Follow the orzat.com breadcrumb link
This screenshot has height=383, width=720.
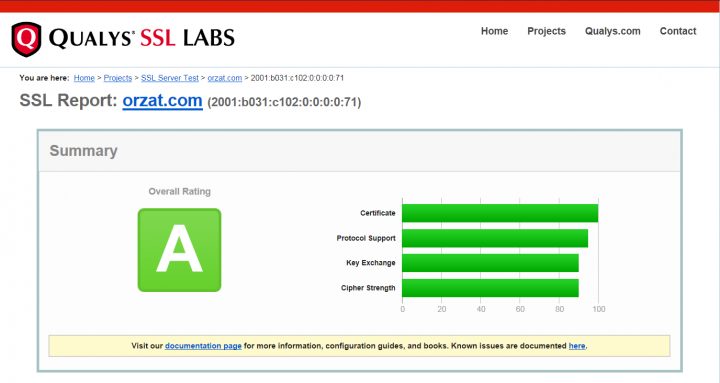click(225, 78)
